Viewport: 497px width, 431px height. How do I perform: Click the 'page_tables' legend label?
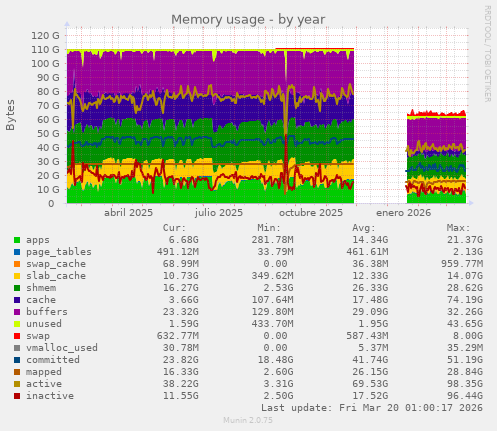(59, 252)
